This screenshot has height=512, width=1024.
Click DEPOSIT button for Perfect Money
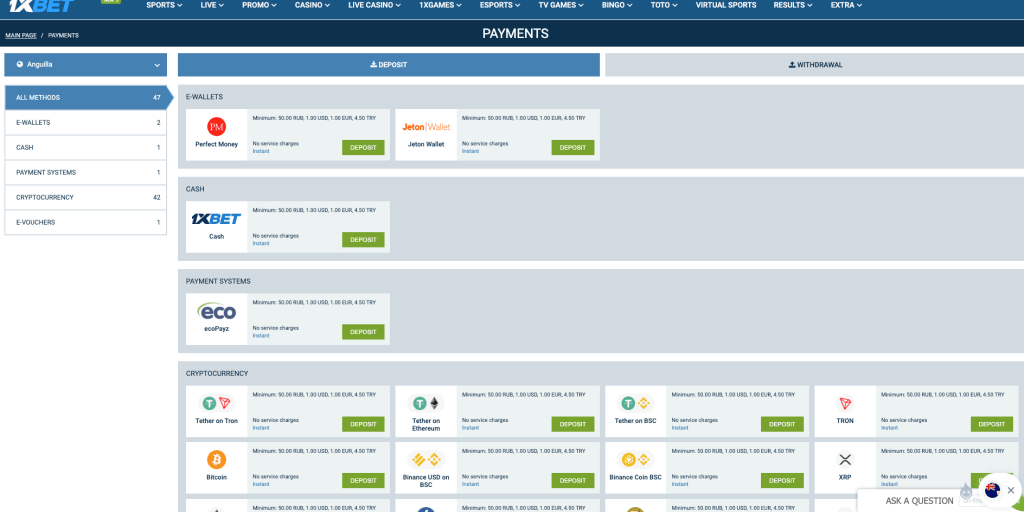[363, 148]
